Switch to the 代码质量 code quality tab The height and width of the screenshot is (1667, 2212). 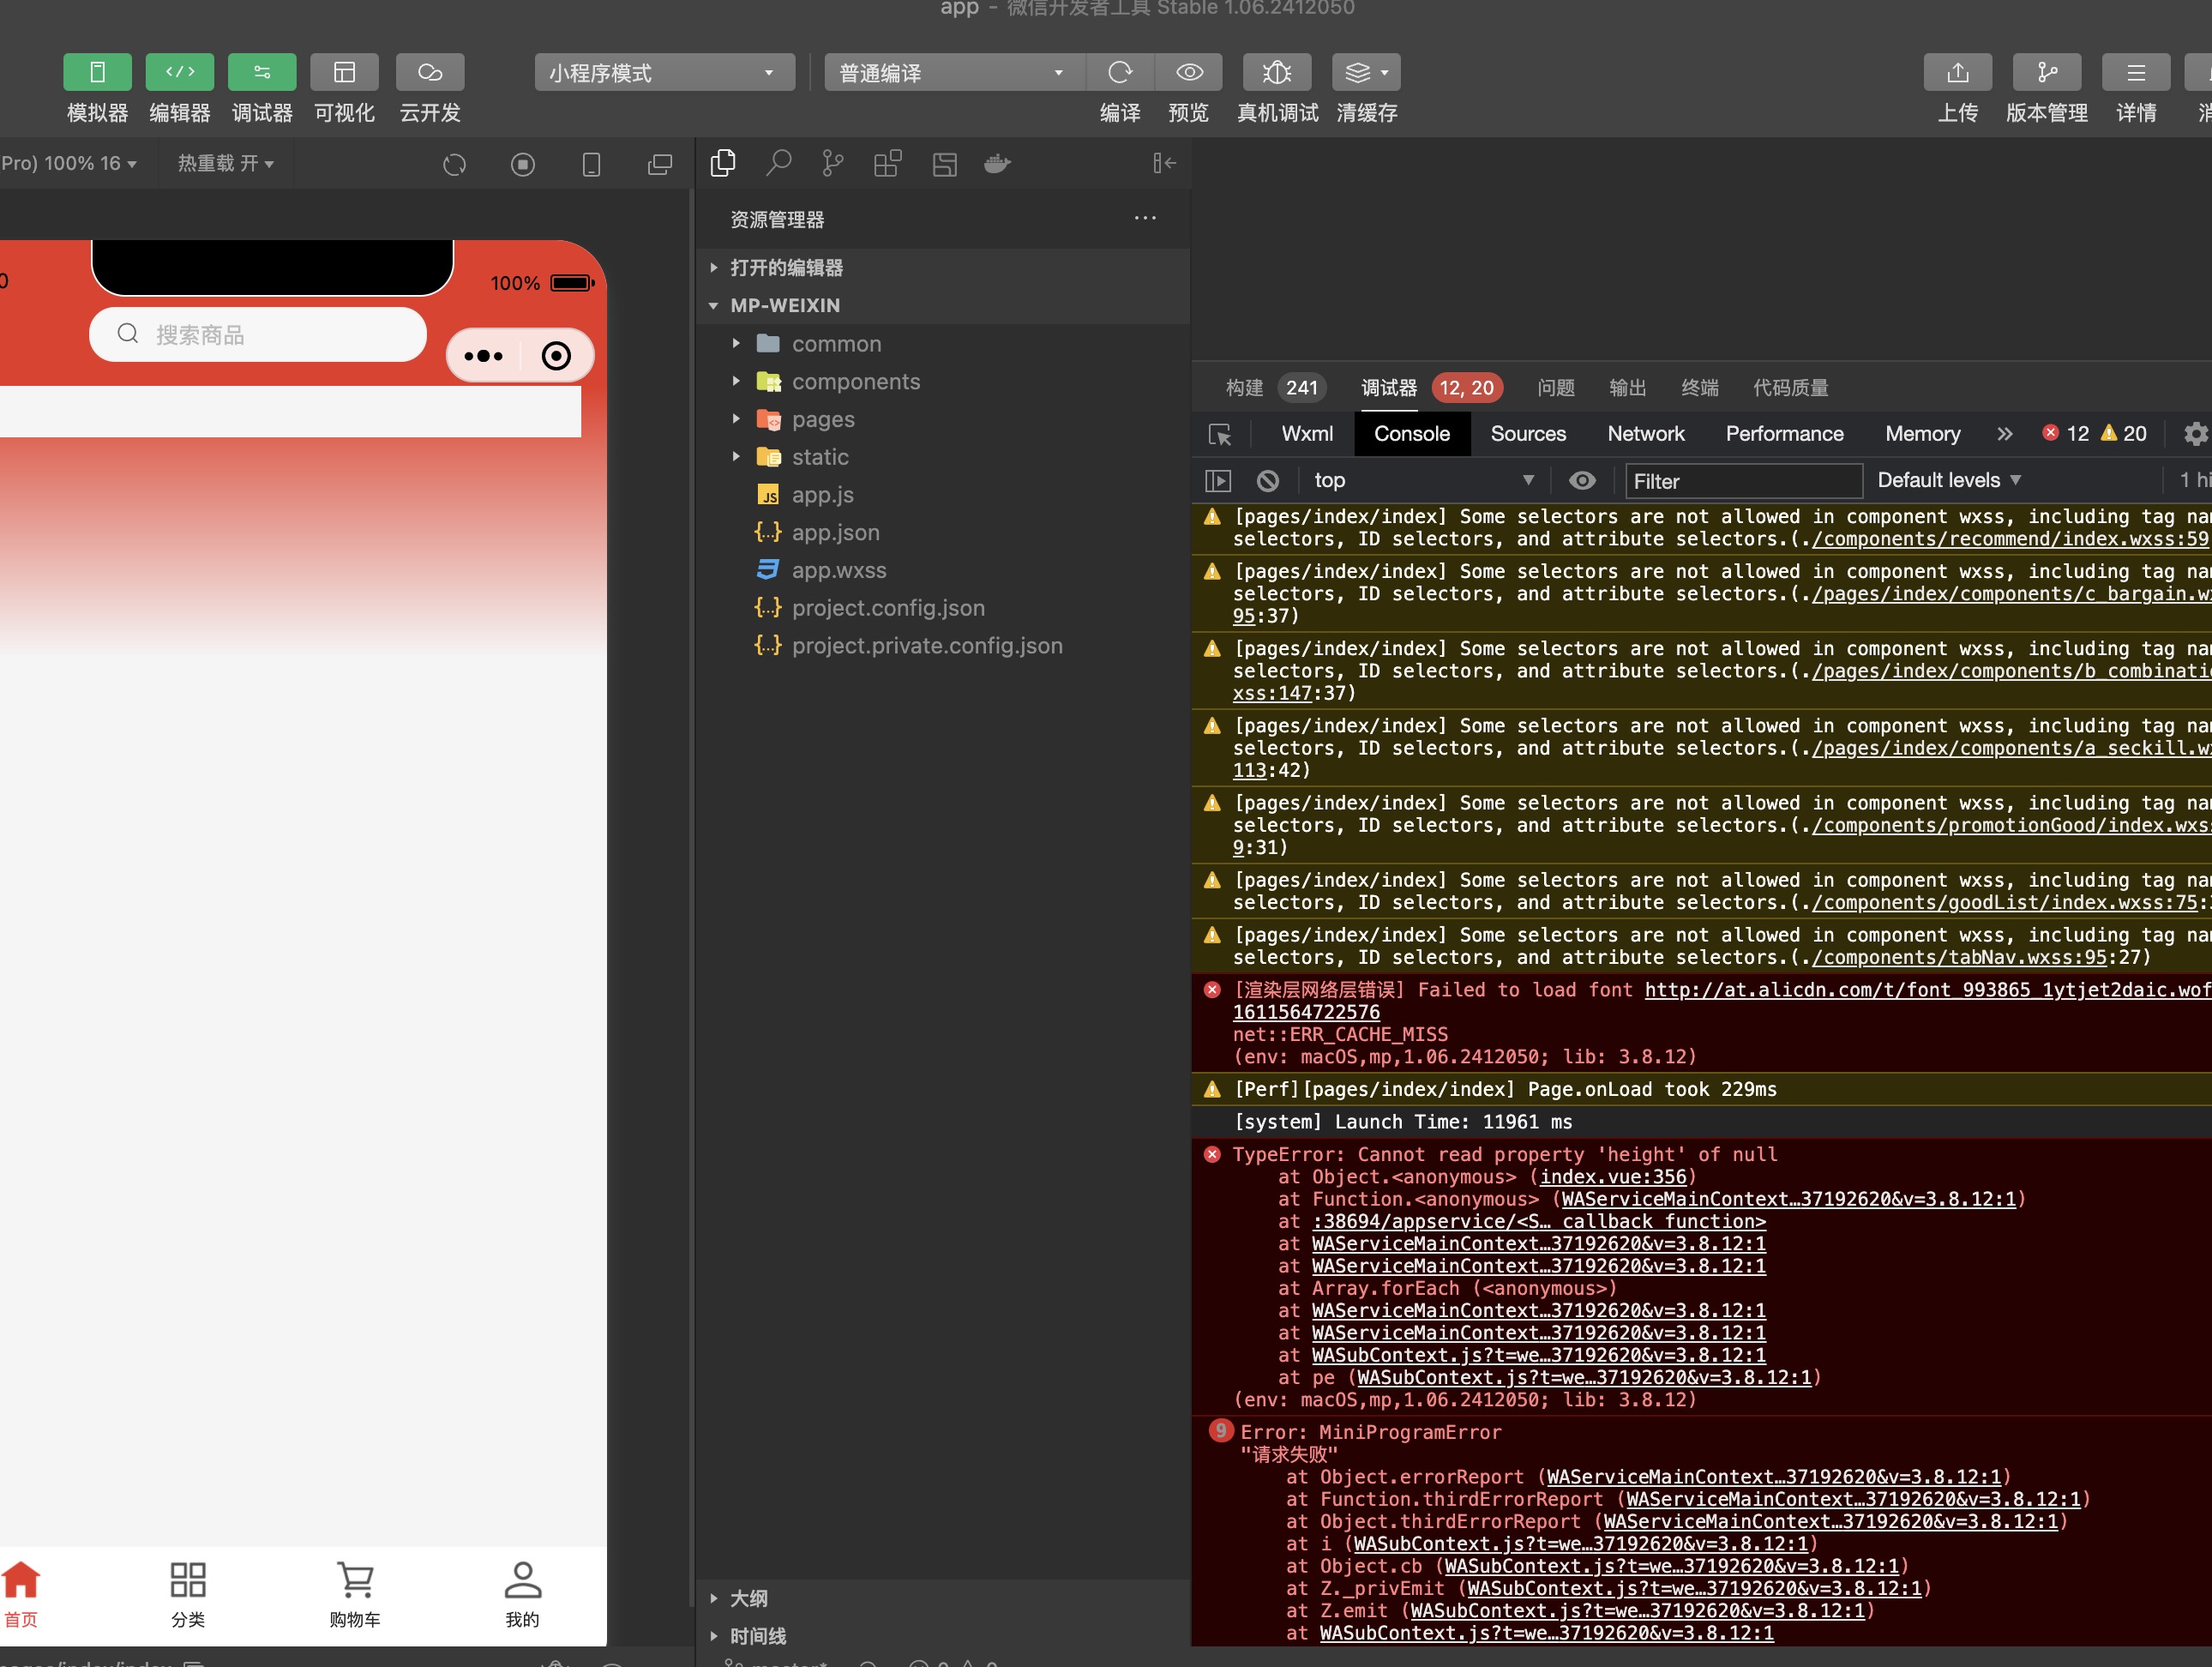click(x=1790, y=387)
